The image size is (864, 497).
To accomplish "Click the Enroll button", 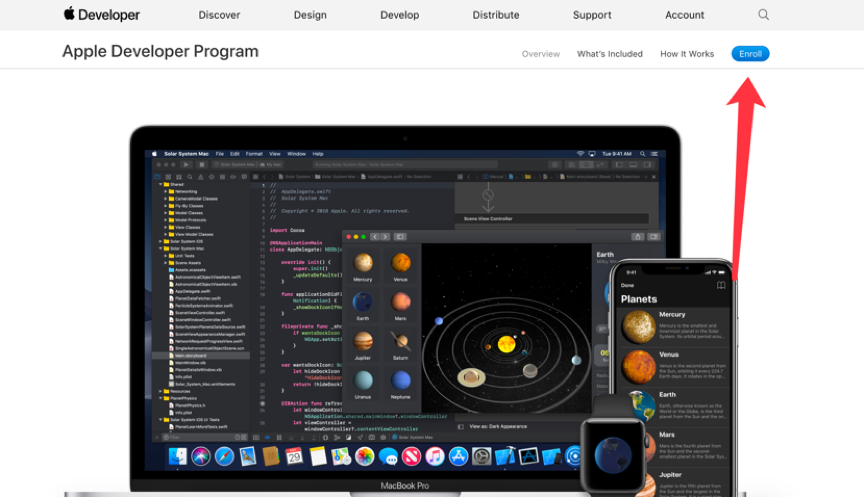I will pos(750,53).
